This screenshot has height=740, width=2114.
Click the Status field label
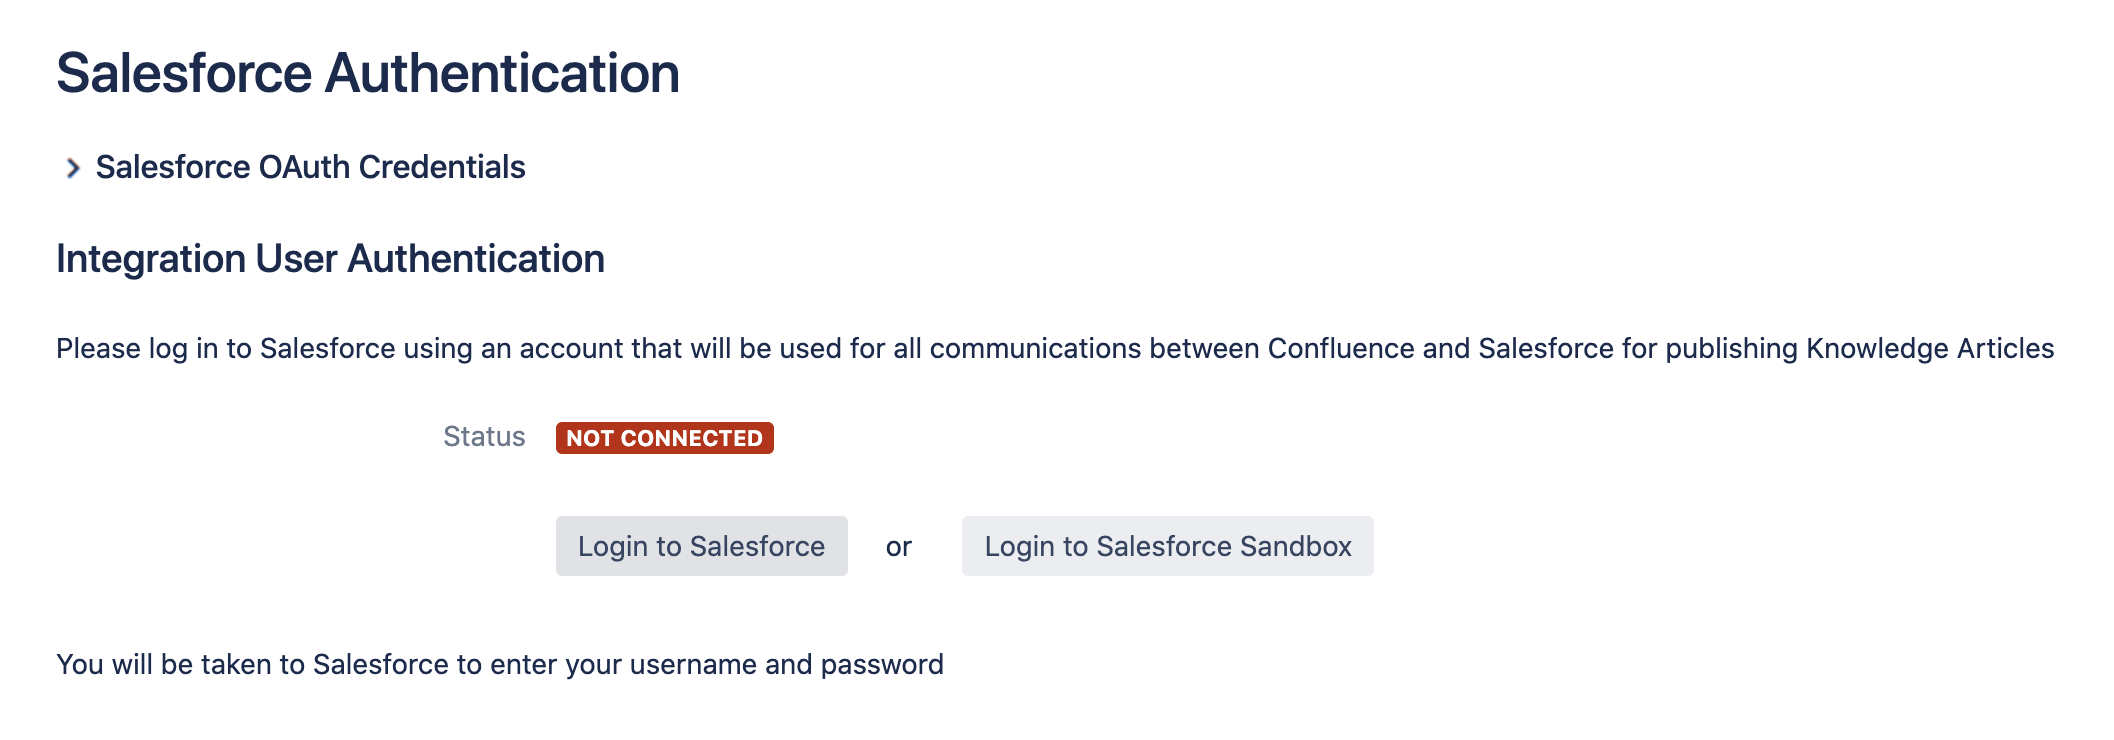pos(484,437)
